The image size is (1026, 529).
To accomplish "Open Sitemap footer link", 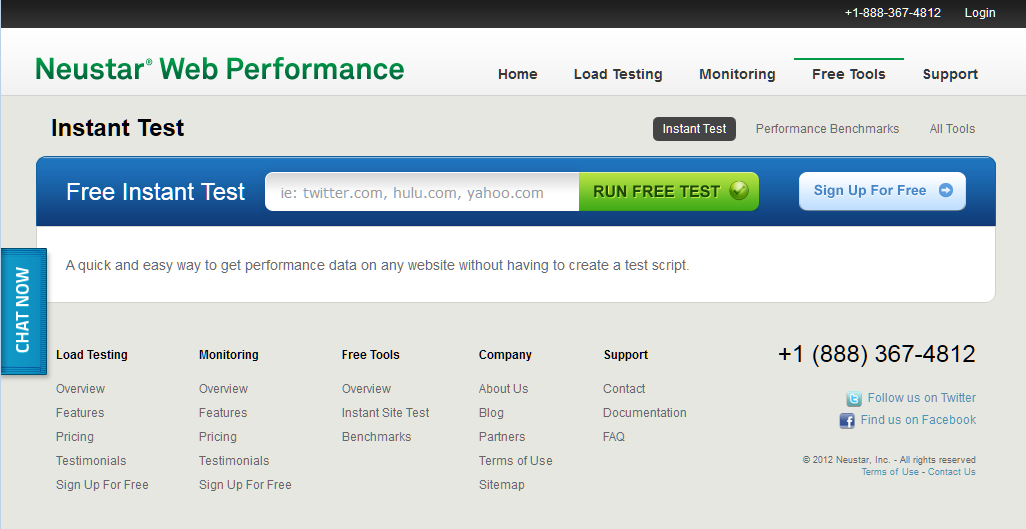I will [502, 485].
